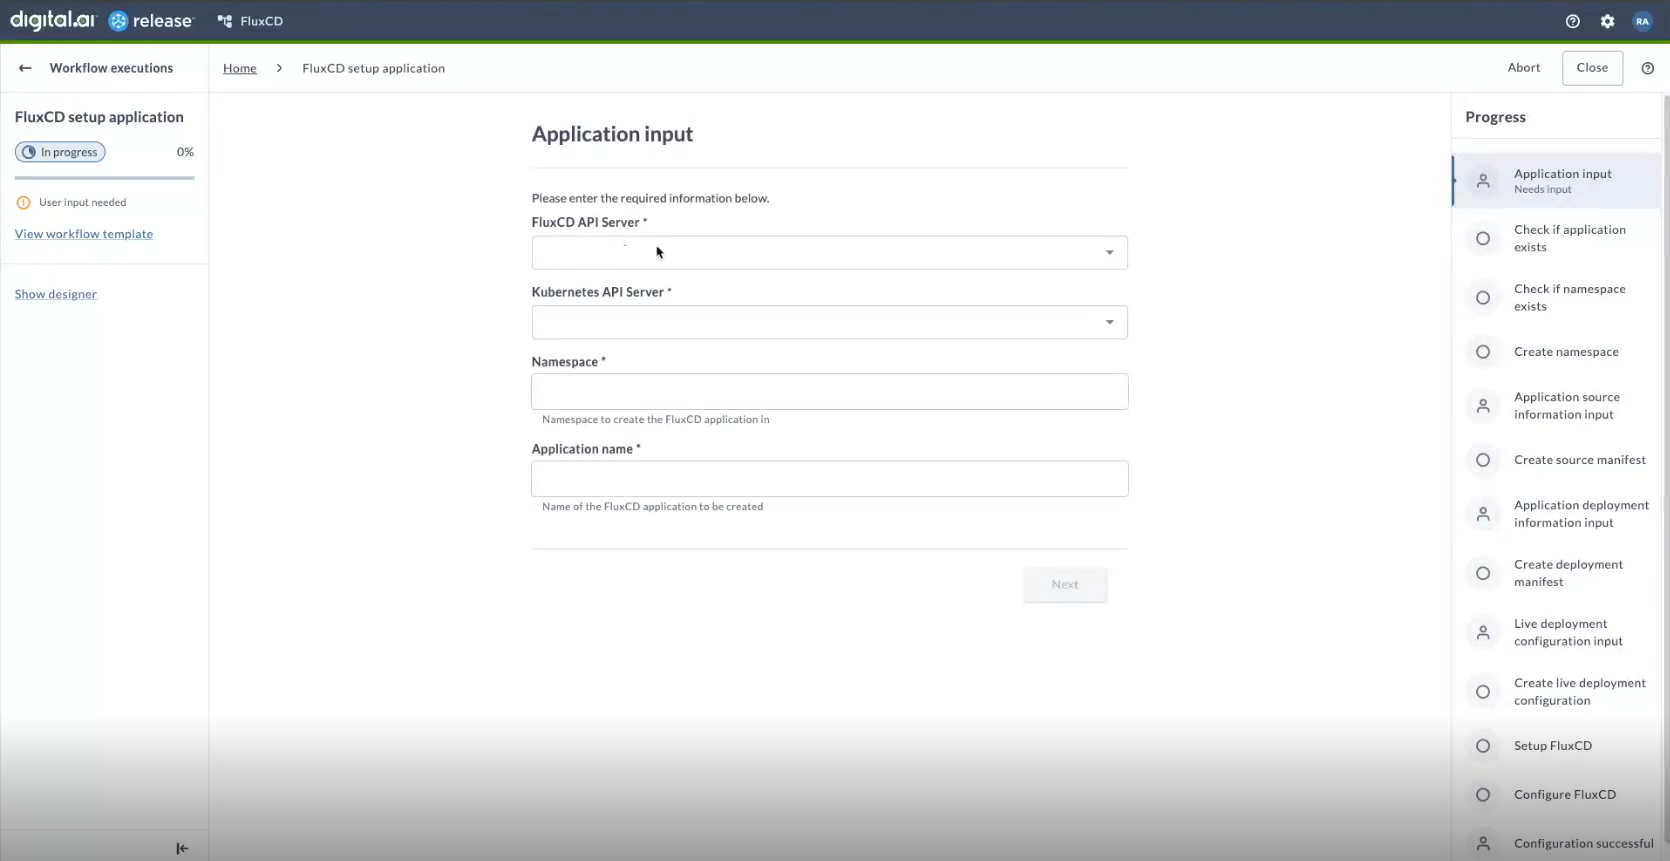The width and height of the screenshot is (1670, 861).
Task: Click the Workflow executions heading text
Action: 111,68
